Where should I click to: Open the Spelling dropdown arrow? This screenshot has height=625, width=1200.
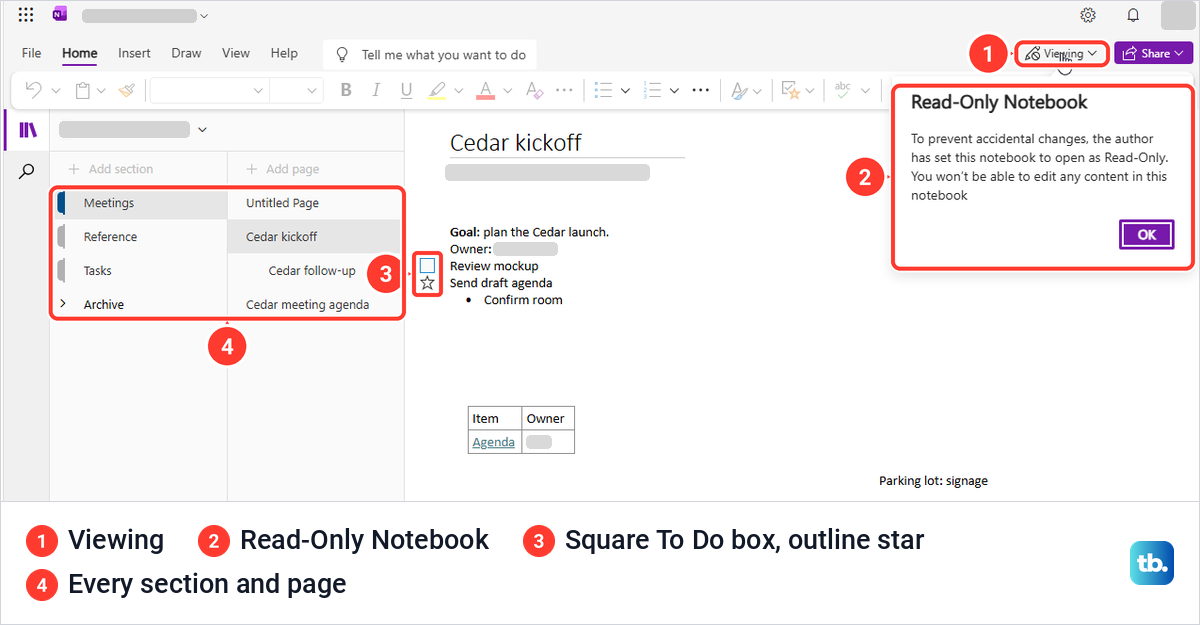tap(863, 91)
